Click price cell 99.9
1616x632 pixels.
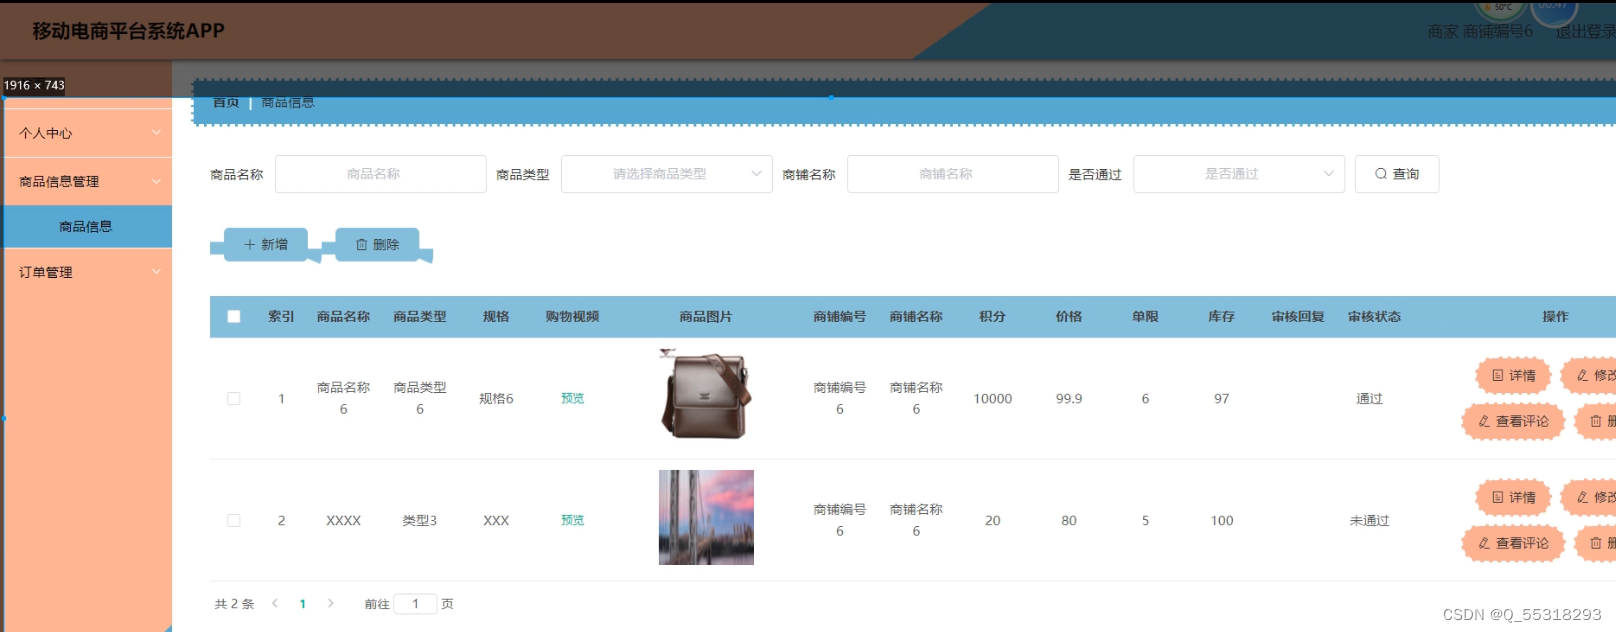click(1069, 399)
